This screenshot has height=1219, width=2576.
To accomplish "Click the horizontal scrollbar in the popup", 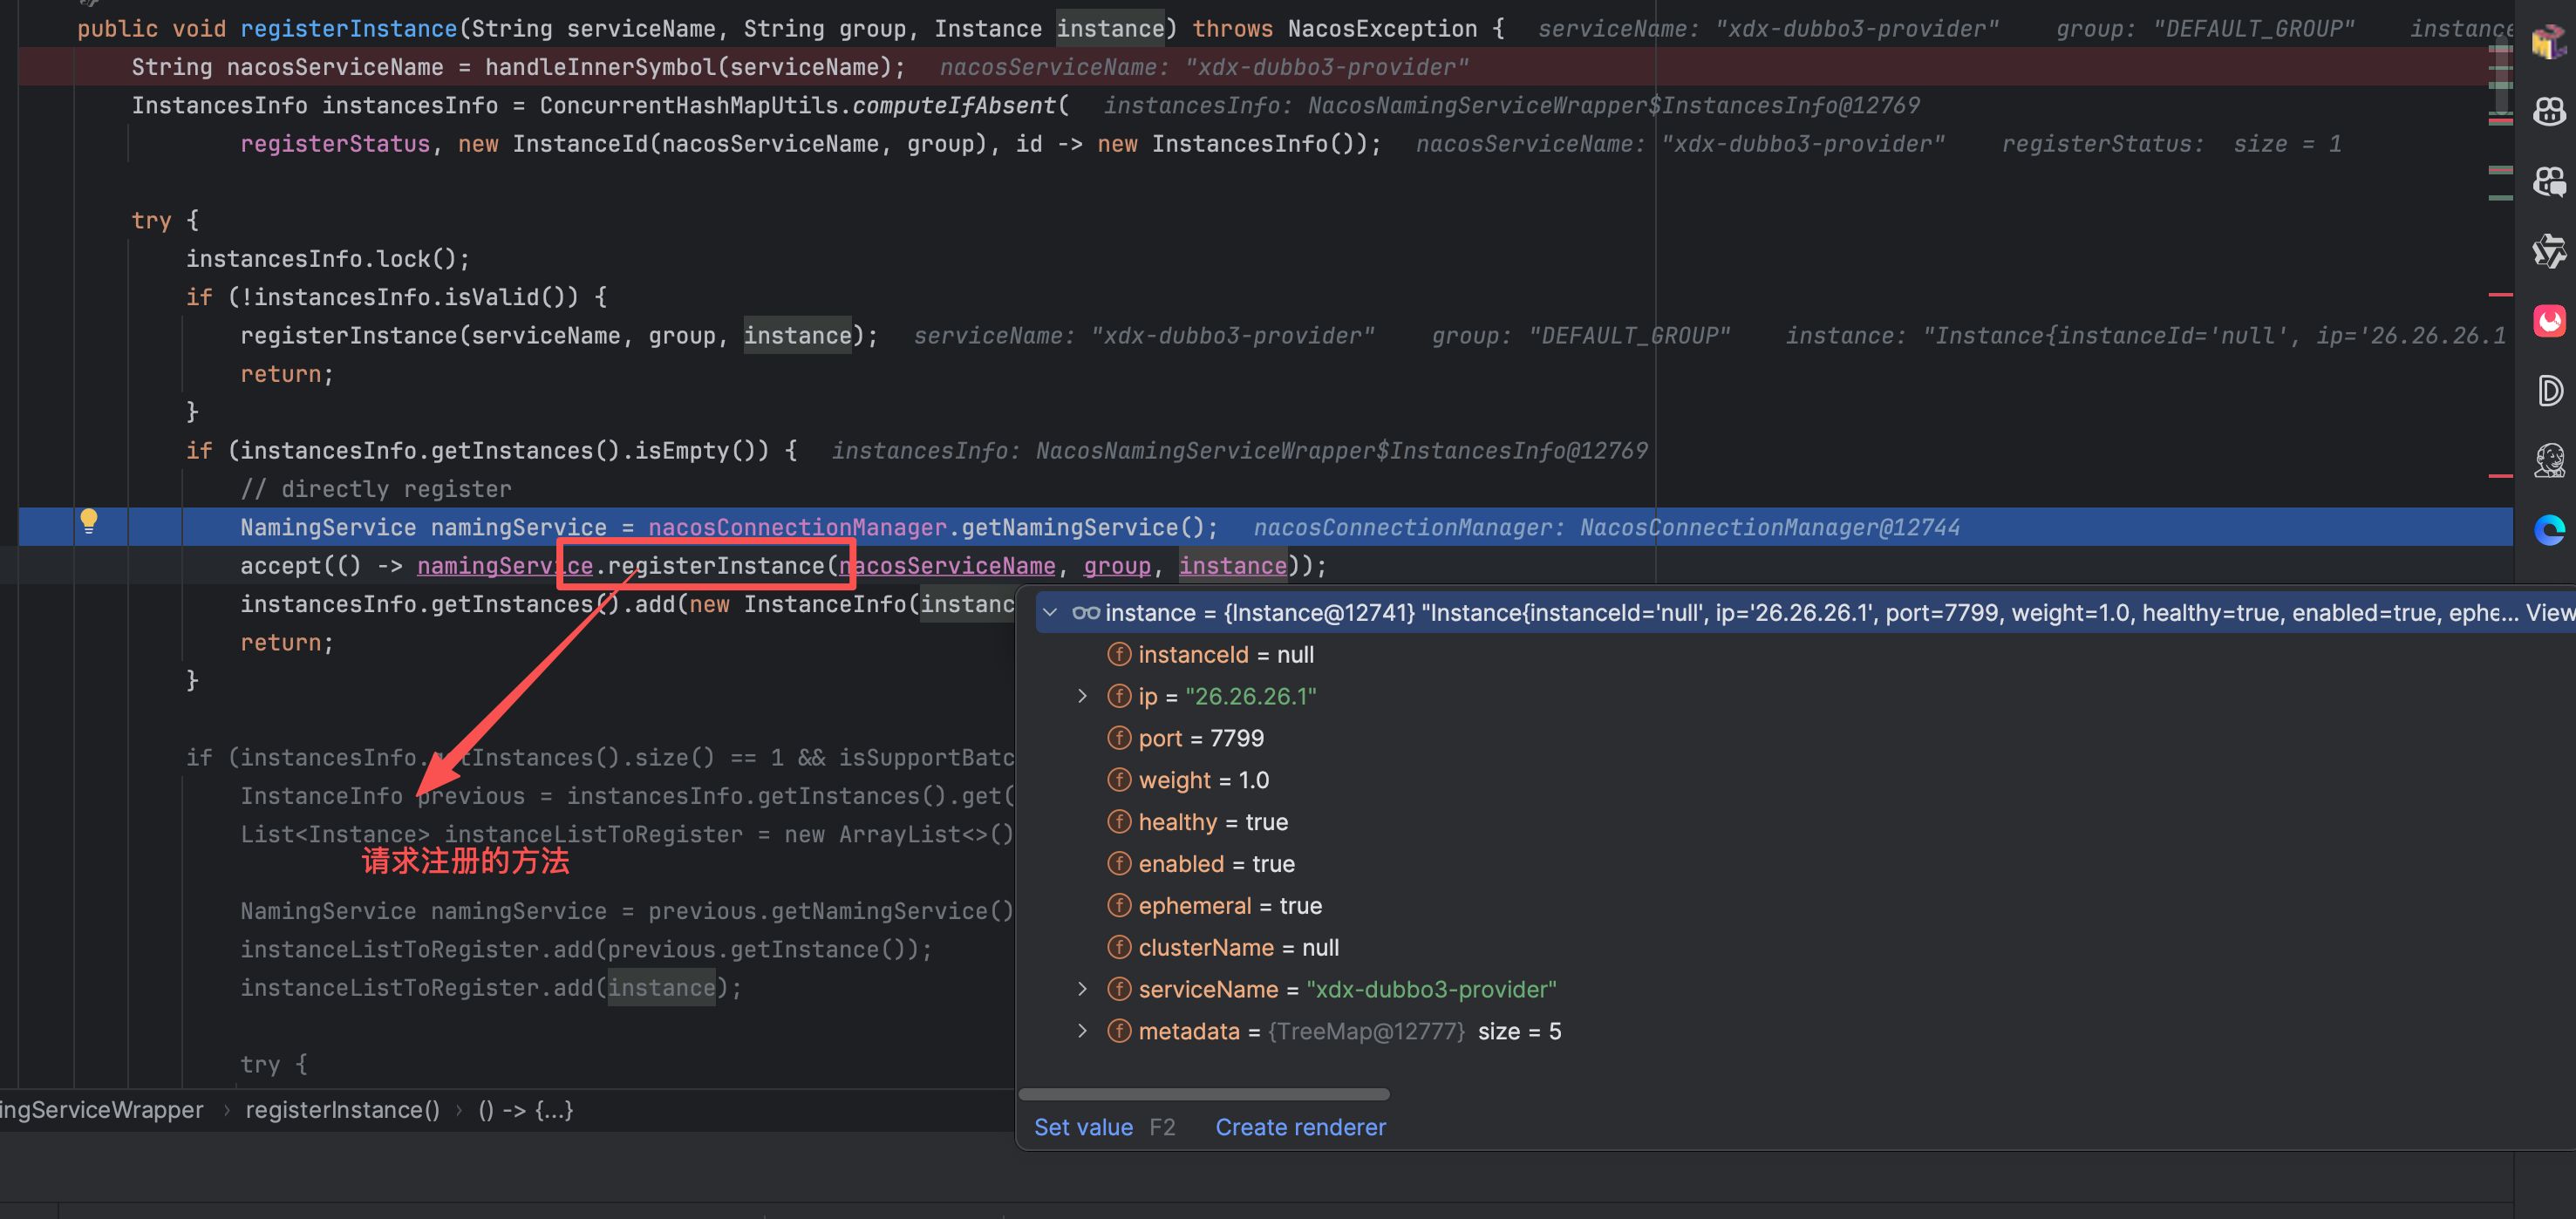I will pyautogui.click(x=1203, y=1094).
